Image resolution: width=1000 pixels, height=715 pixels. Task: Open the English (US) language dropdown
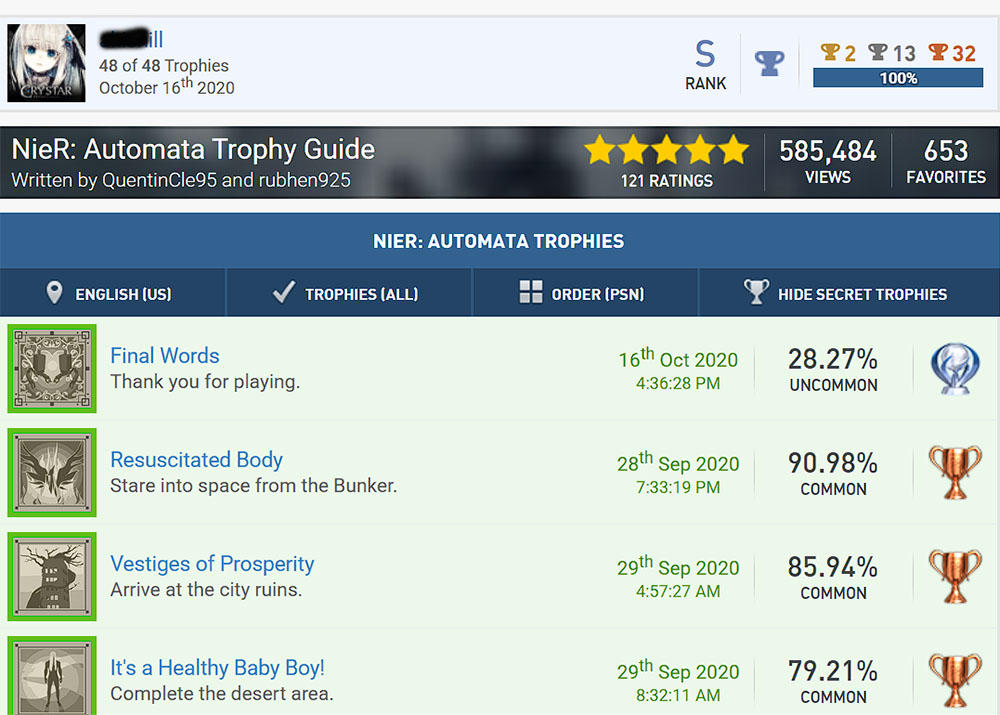point(113,293)
